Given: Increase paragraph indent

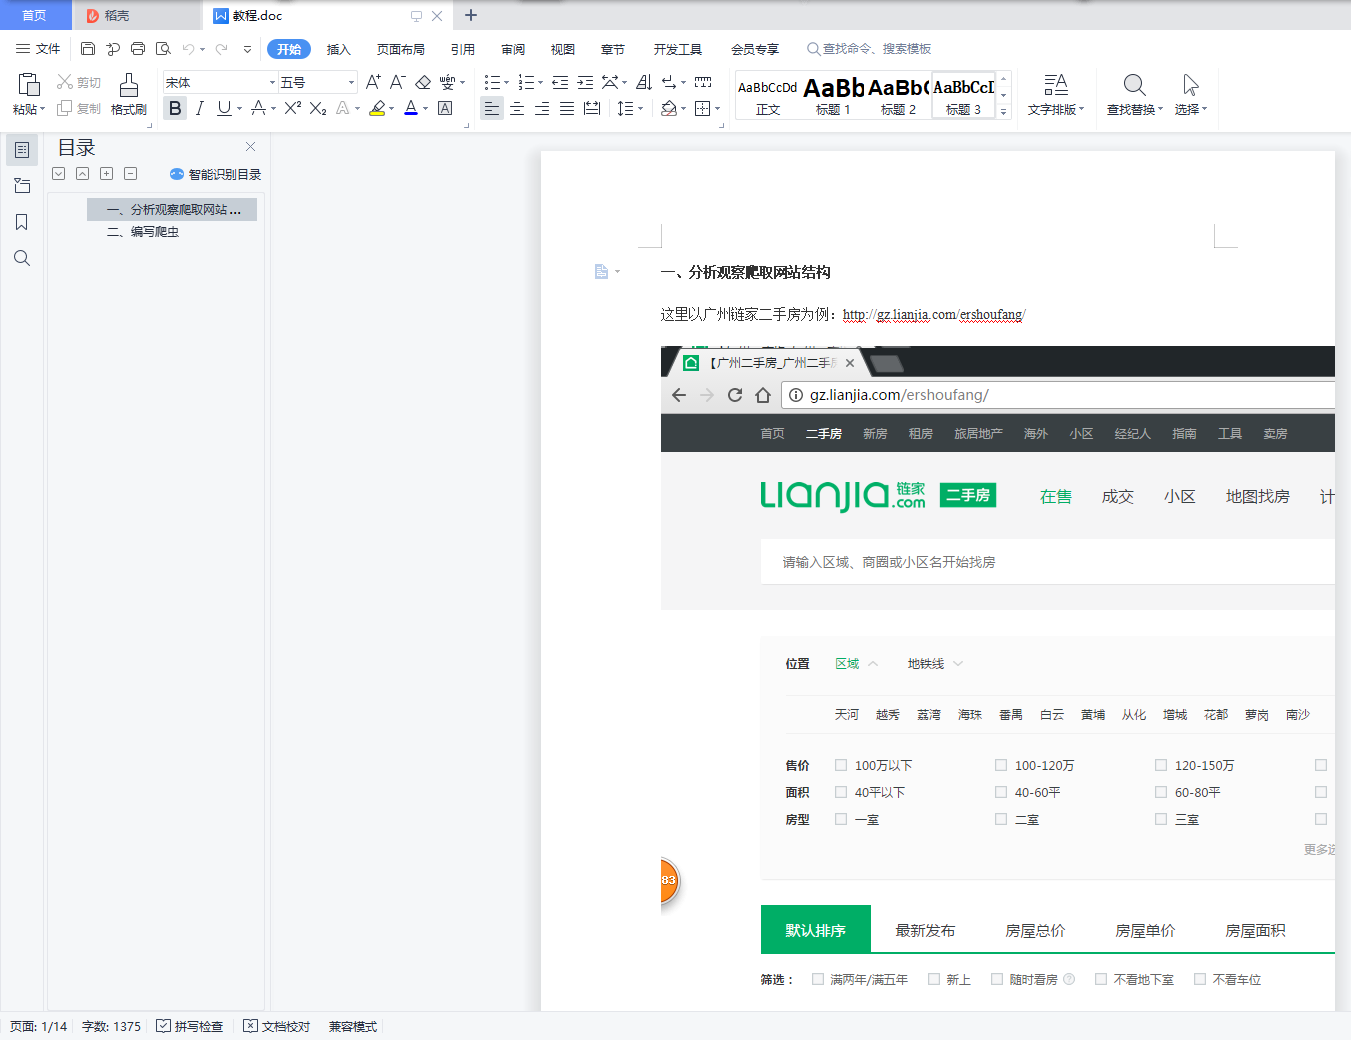Looking at the screenshot, I should (x=585, y=82).
